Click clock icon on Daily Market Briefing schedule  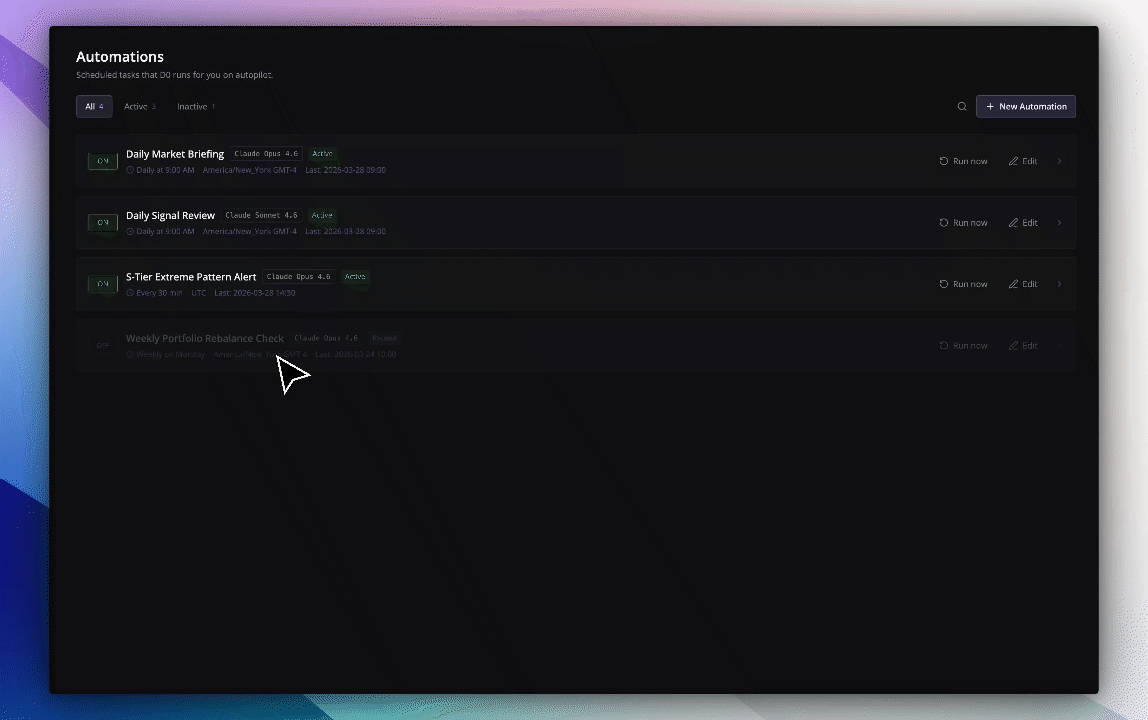click(130, 170)
